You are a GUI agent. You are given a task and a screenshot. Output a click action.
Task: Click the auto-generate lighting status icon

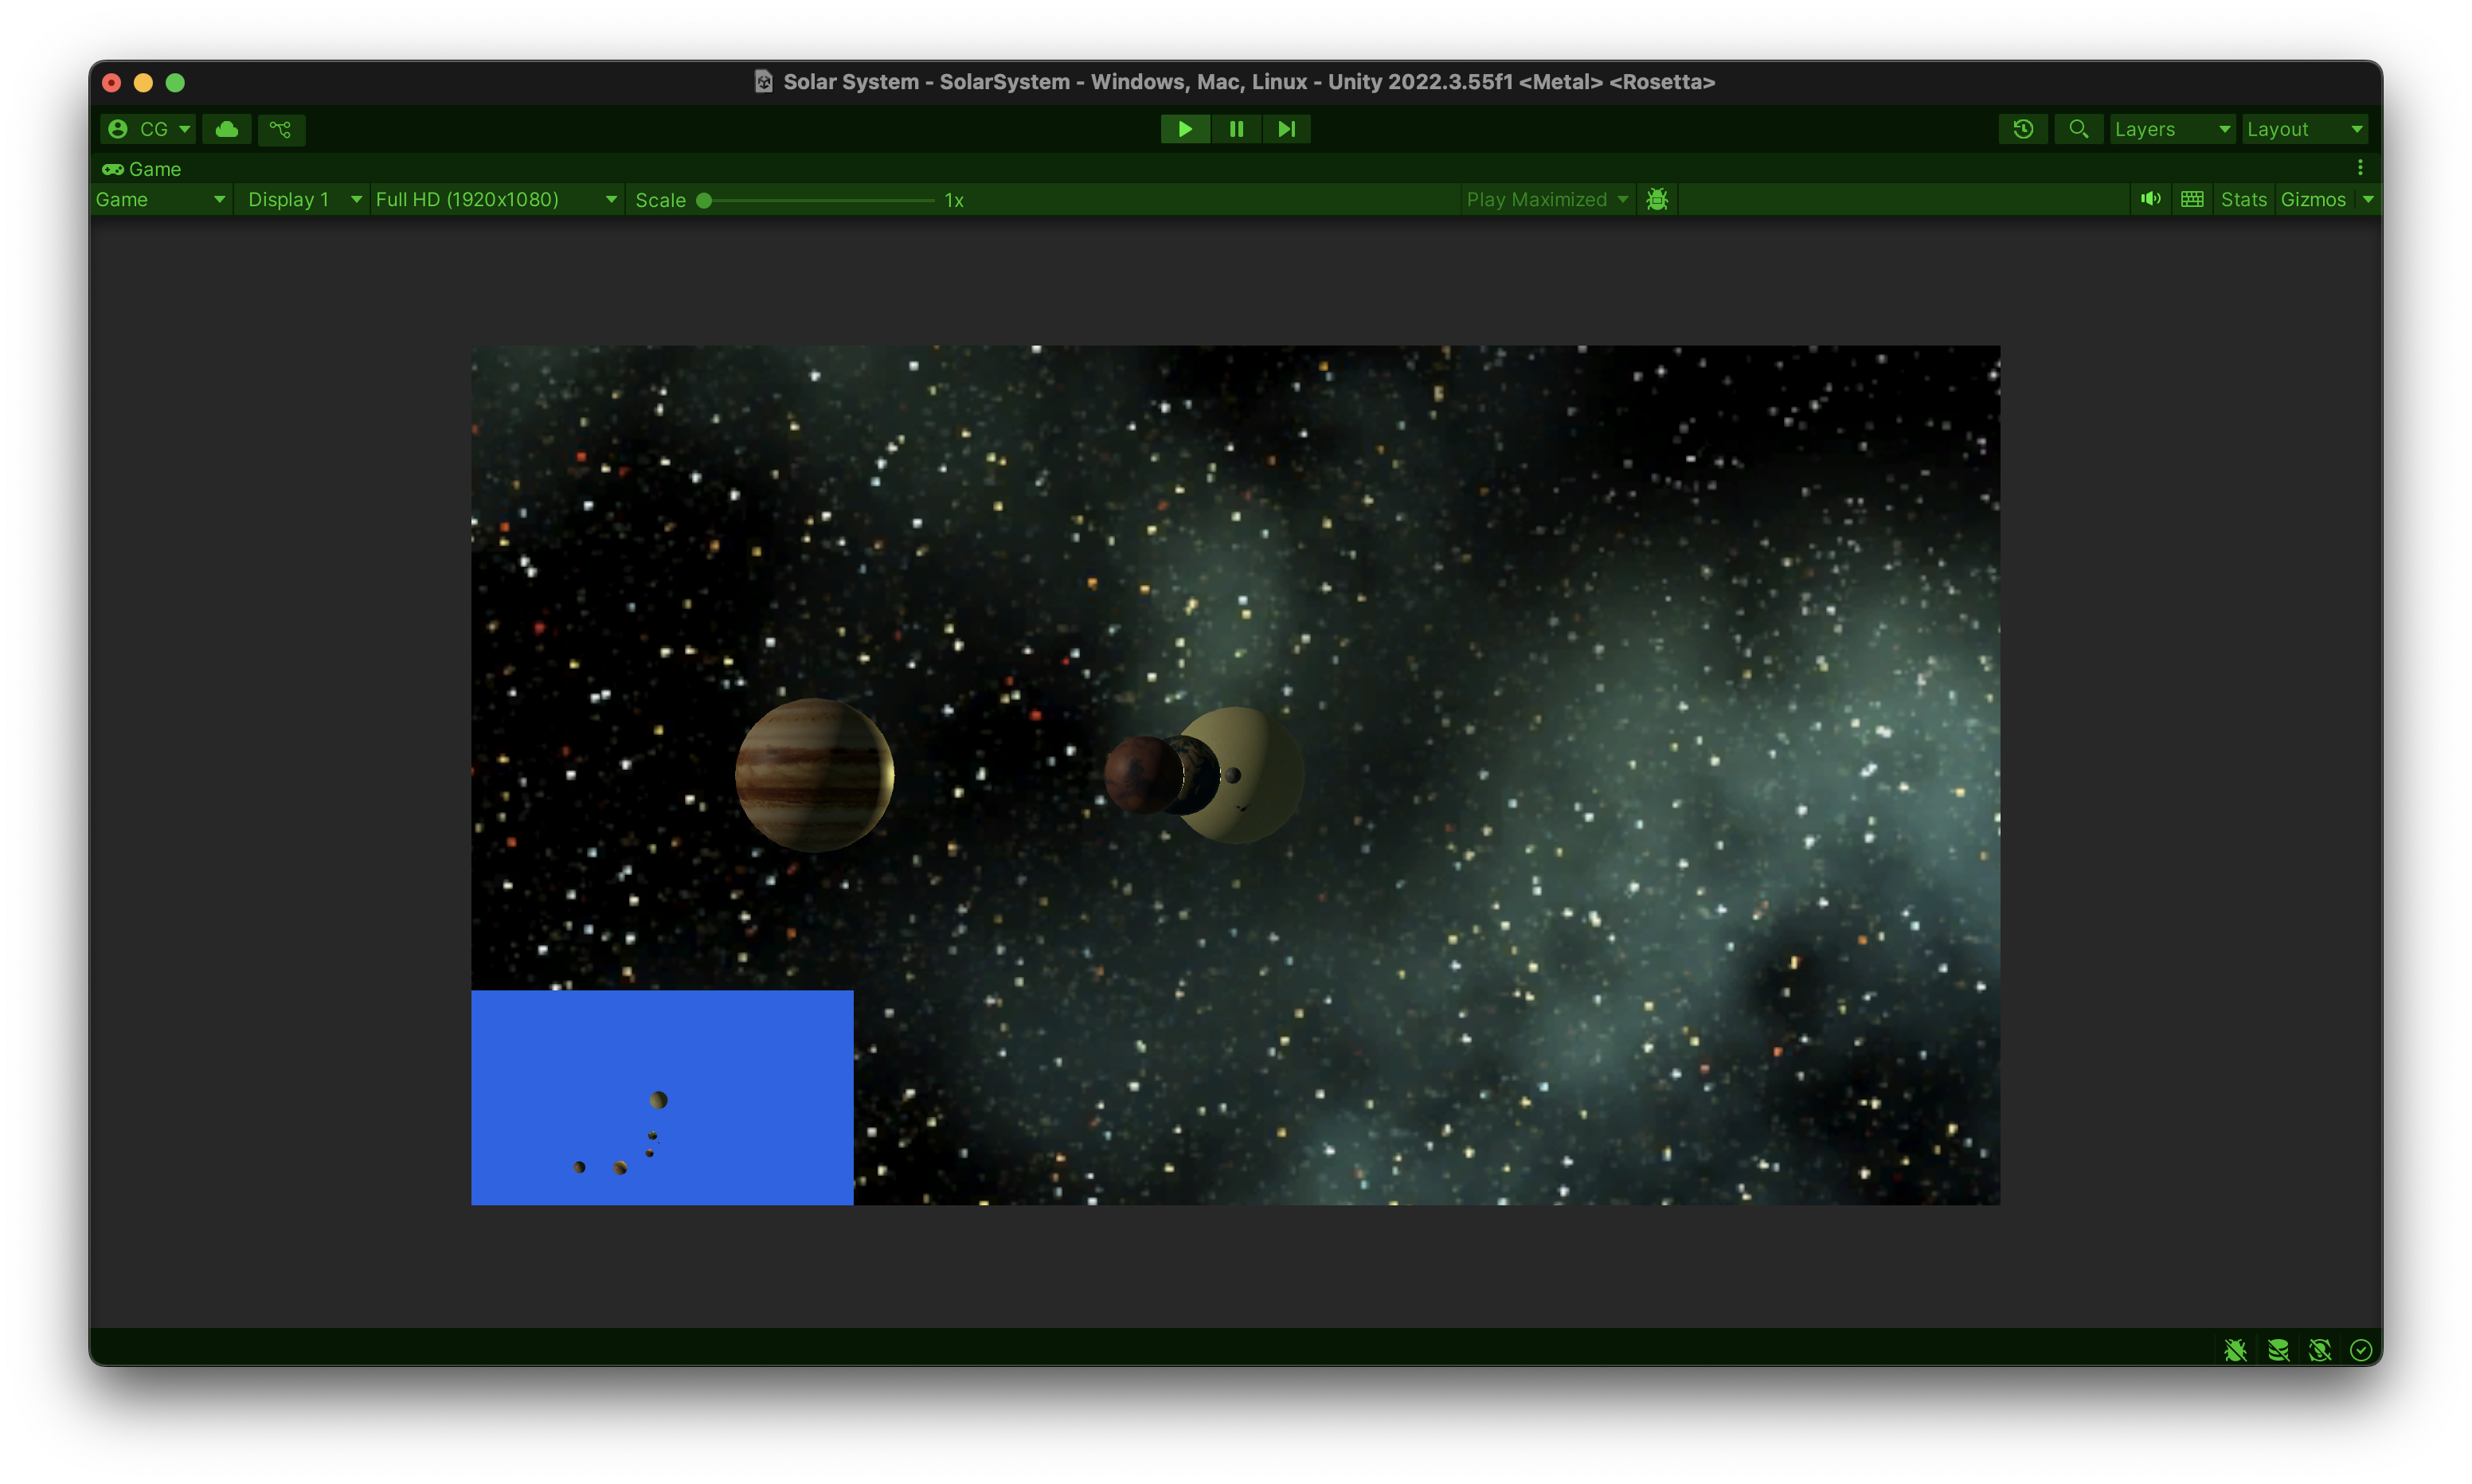[x=2320, y=1351]
